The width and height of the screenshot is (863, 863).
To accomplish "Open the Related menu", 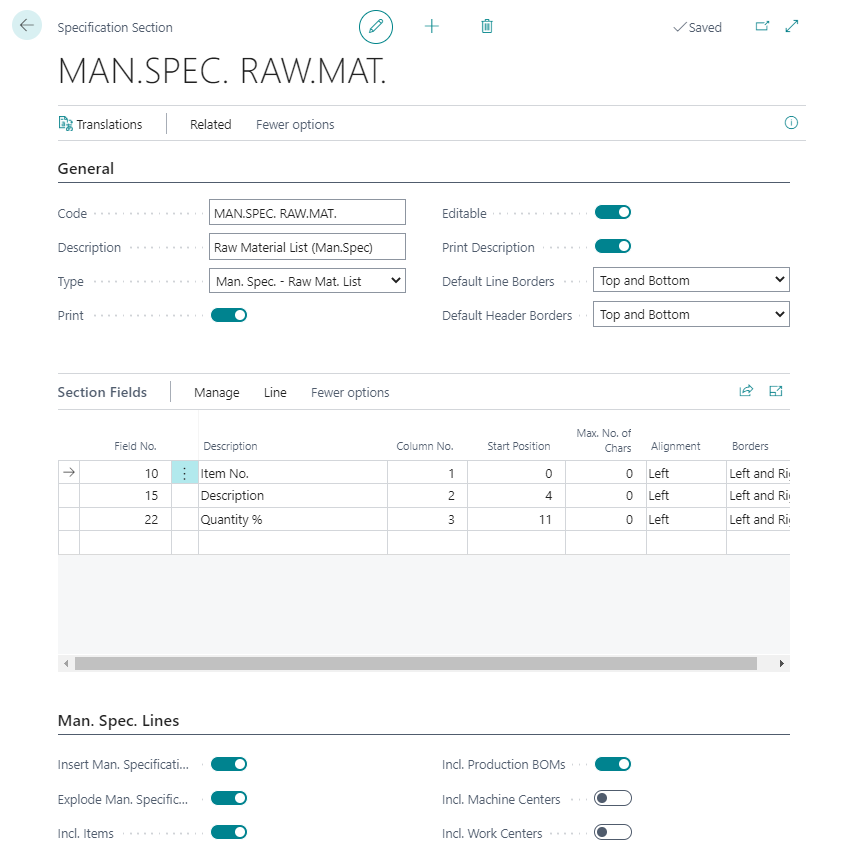I will (210, 124).
